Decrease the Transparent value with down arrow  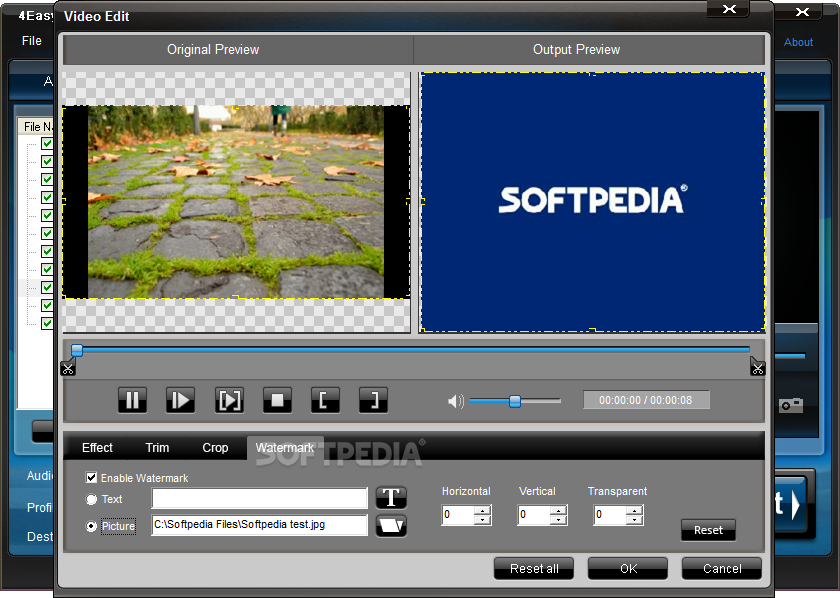point(635,520)
